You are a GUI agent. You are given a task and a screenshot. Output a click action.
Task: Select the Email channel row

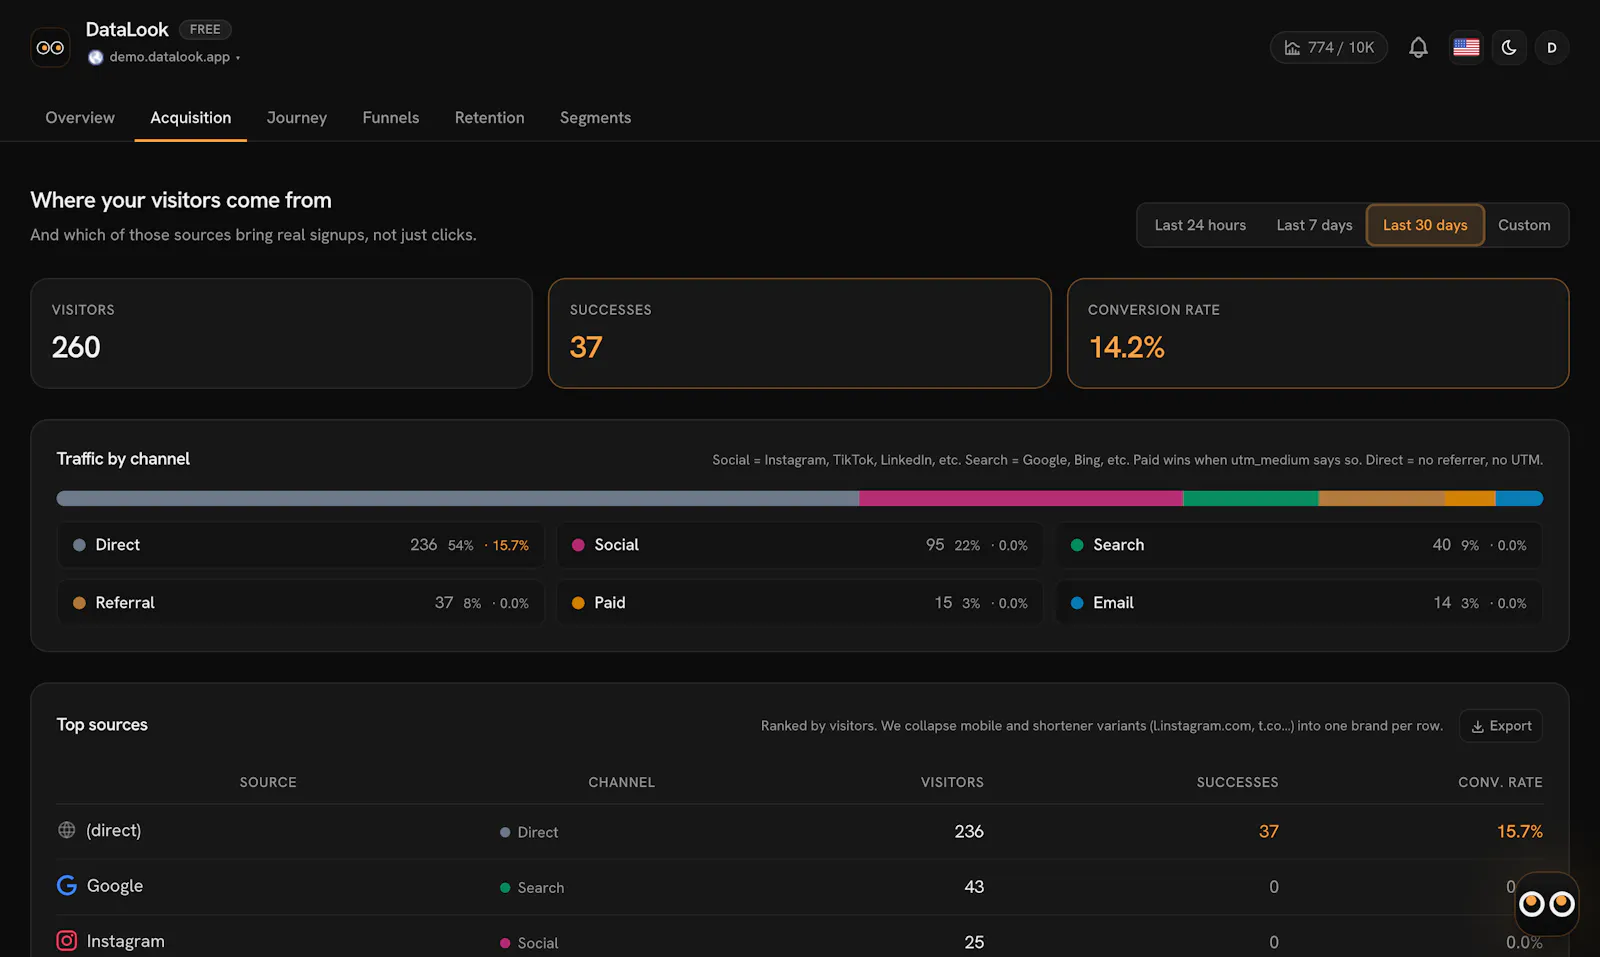tap(1299, 603)
